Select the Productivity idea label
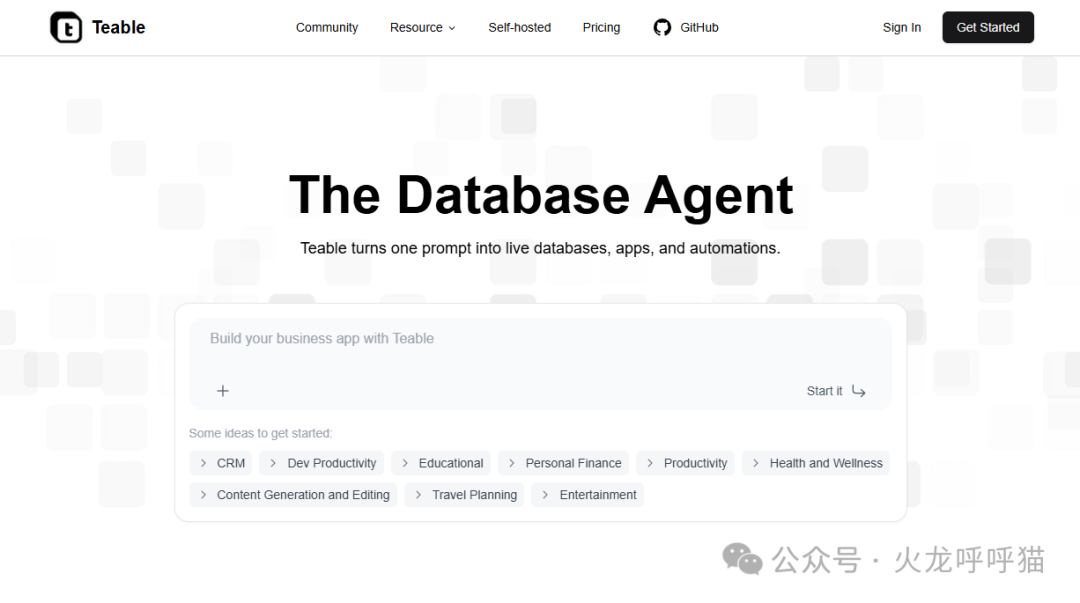 click(x=696, y=463)
